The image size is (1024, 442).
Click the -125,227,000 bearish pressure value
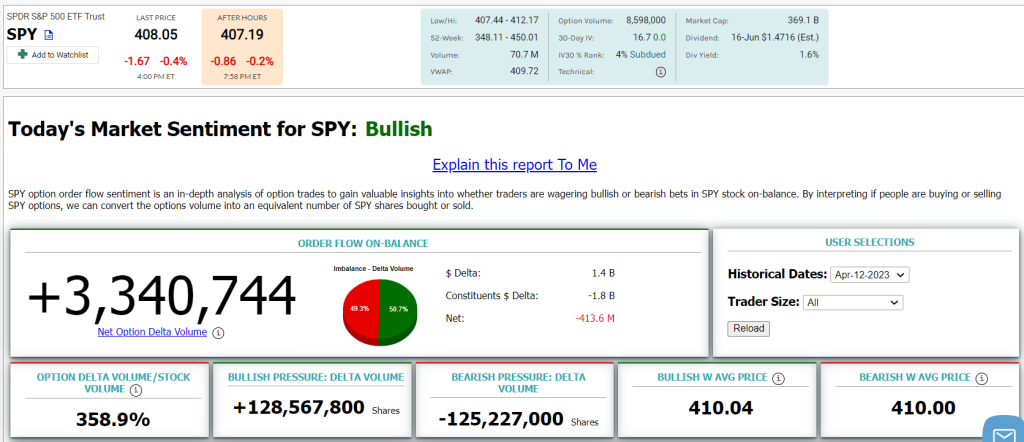[502, 419]
